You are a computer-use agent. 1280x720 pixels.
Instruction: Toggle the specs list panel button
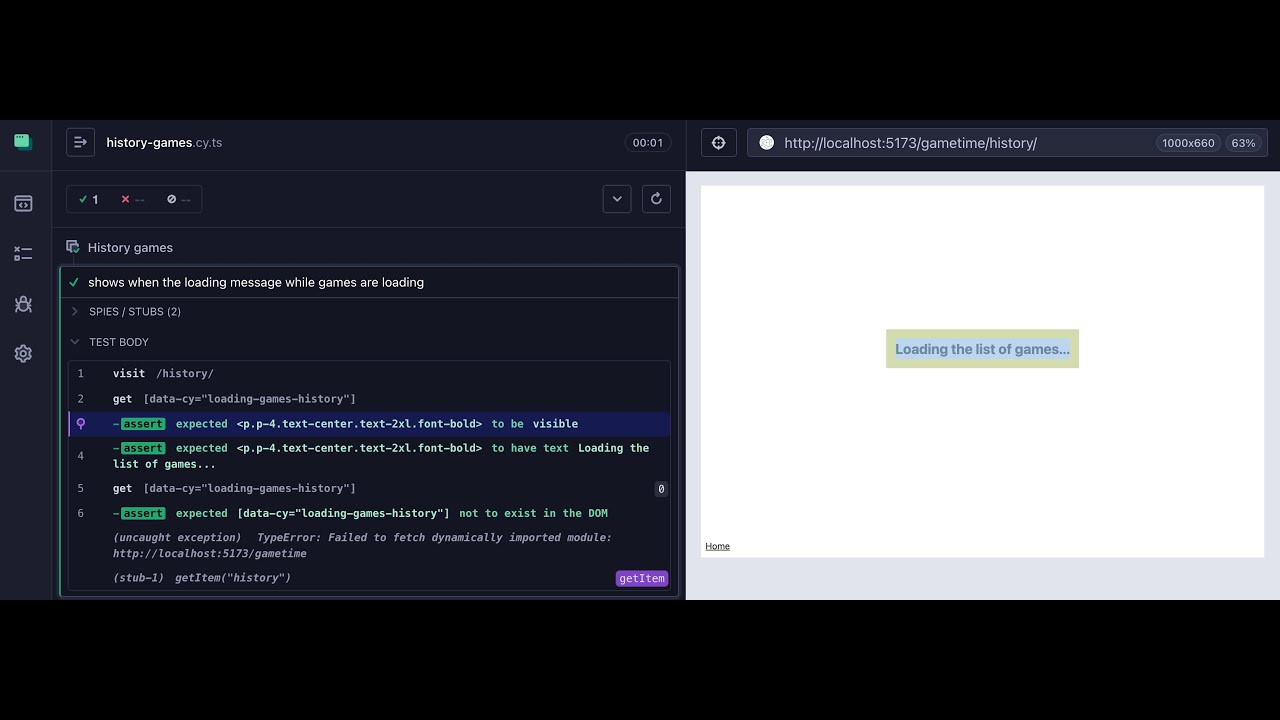(81, 143)
